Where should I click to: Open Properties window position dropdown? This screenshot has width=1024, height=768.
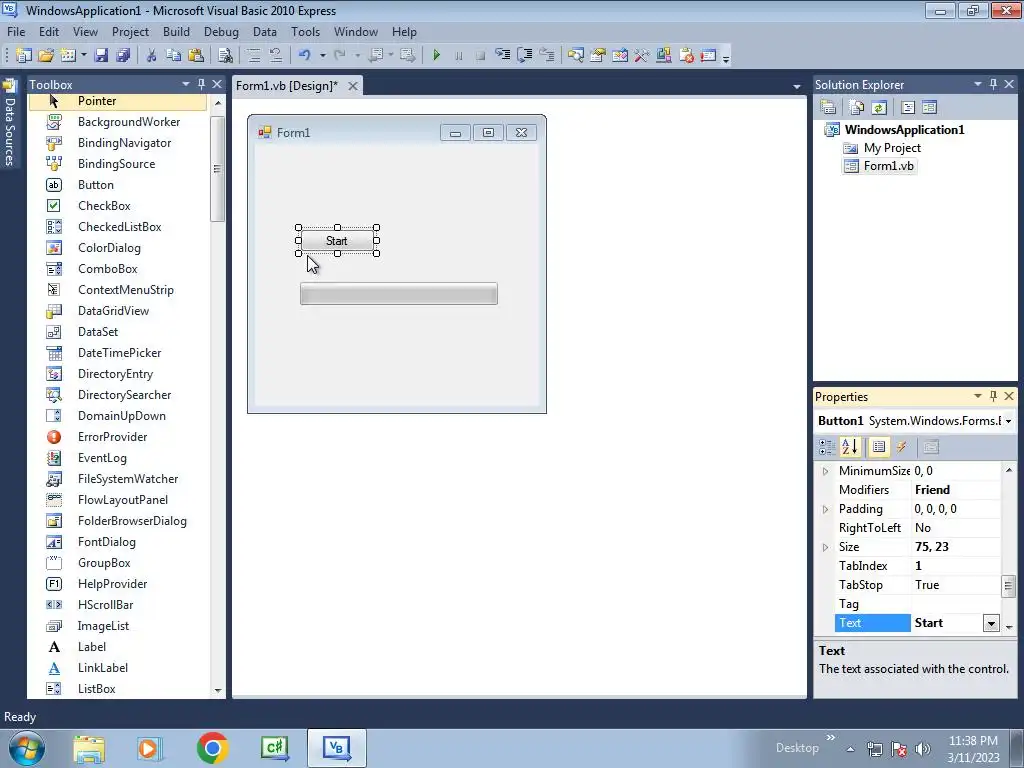(x=978, y=396)
